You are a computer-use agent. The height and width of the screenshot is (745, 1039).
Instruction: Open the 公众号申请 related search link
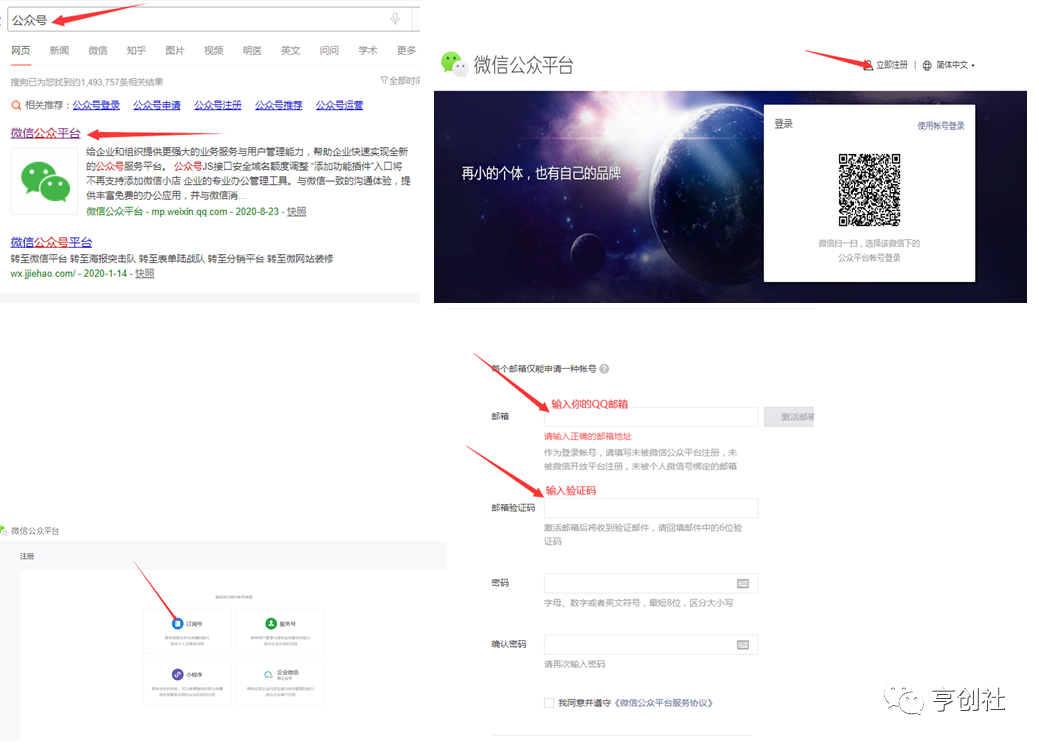coord(156,105)
